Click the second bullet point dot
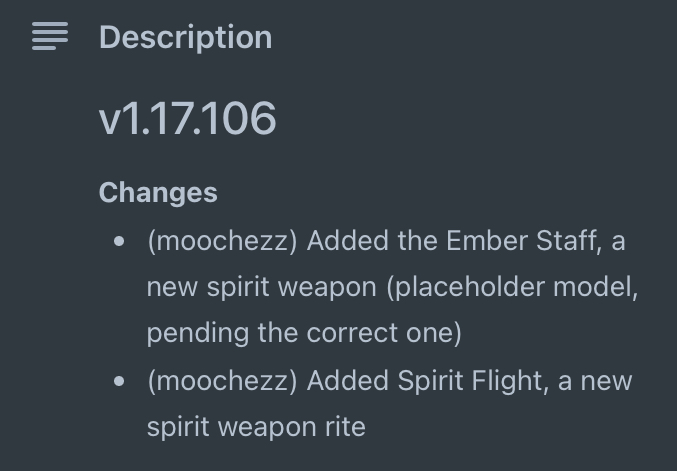 pos(119,381)
